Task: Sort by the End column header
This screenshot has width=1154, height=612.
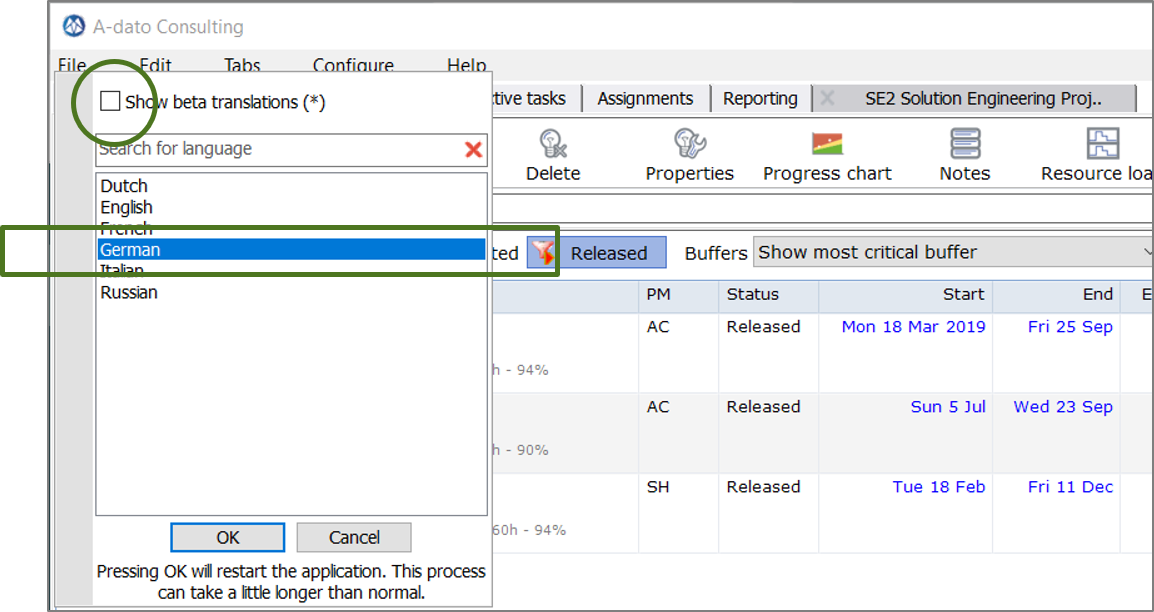Action: tap(1056, 295)
